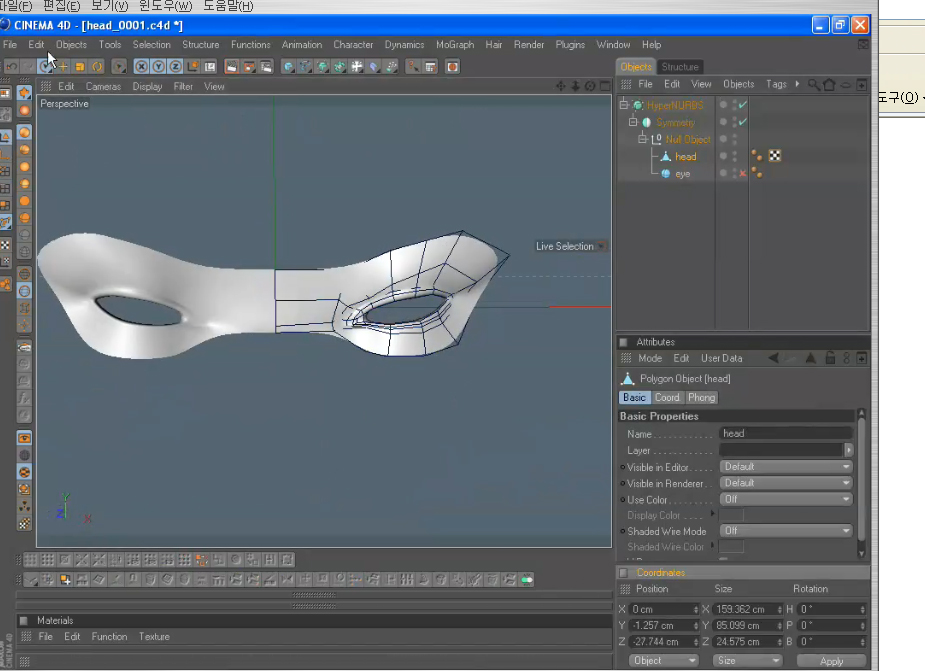Open the MoGraph menu
Image resolution: width=925 pixels, height=671 pixels.
455,45
